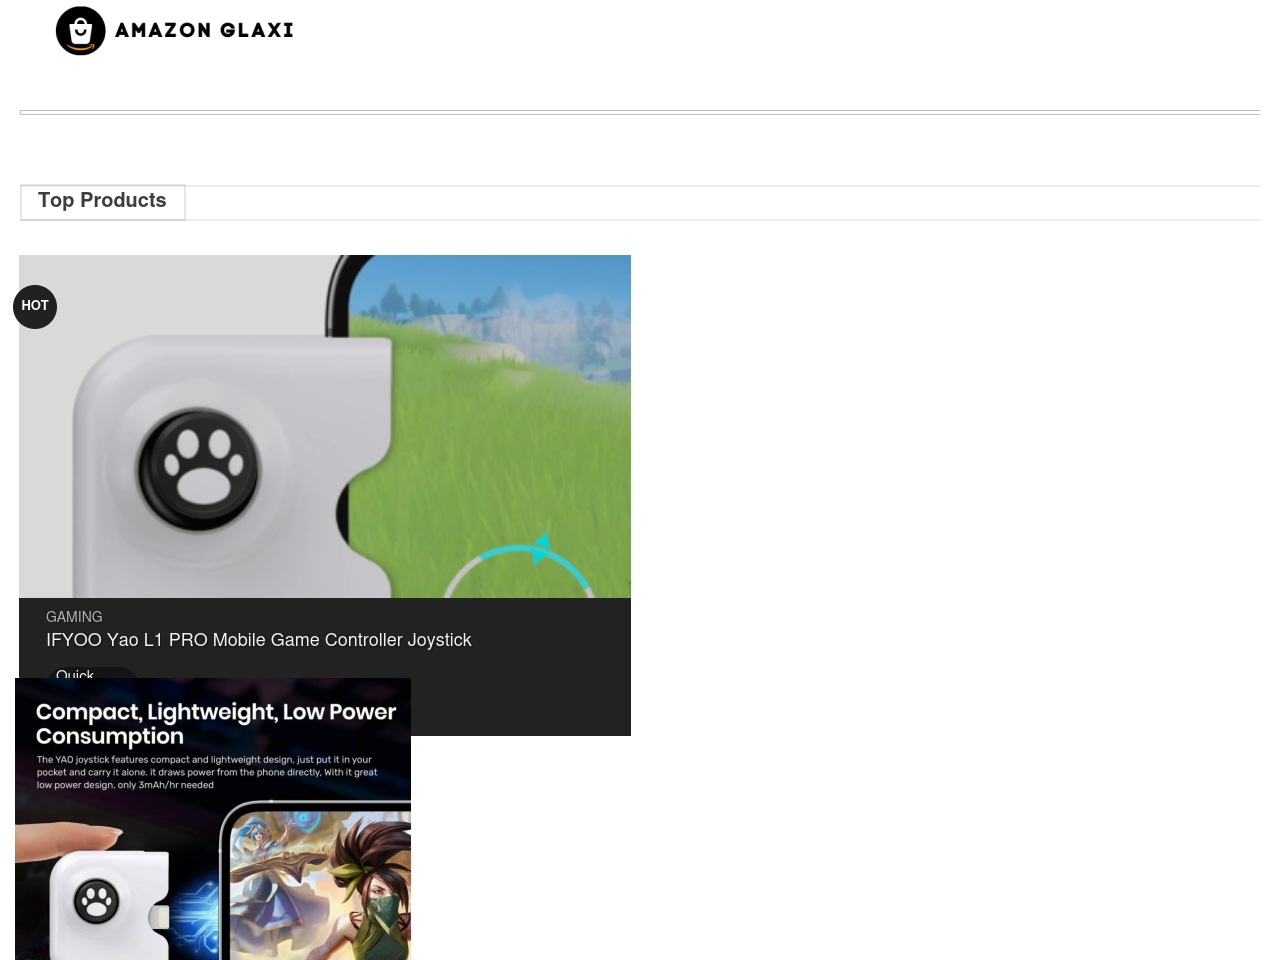Open the Compact, Lightweight joystick preview image
1280x960 pixels.
click(x=213, y=819)
